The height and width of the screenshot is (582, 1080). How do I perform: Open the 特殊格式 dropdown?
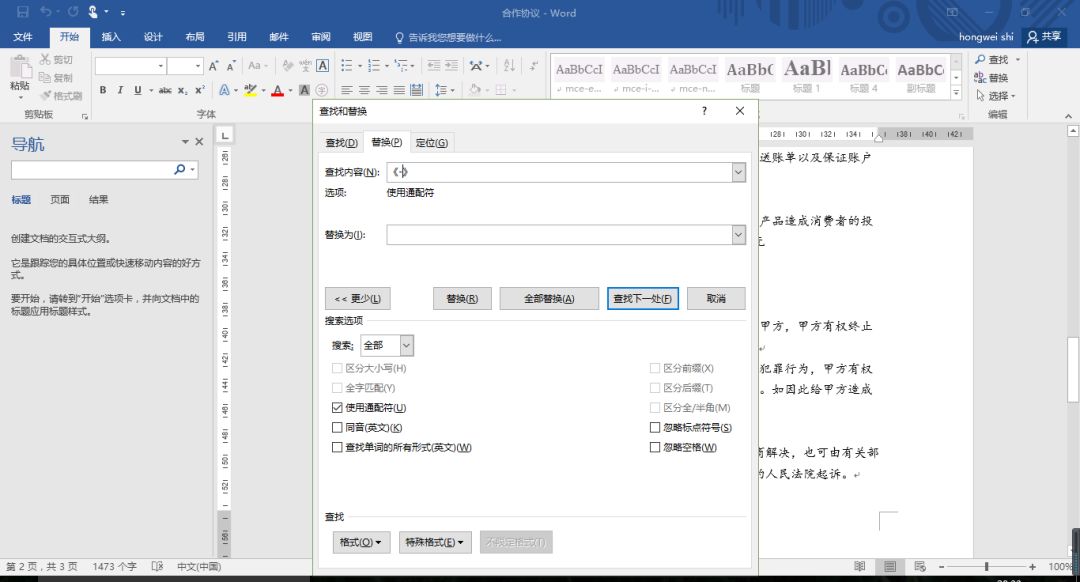click(435, 542)
